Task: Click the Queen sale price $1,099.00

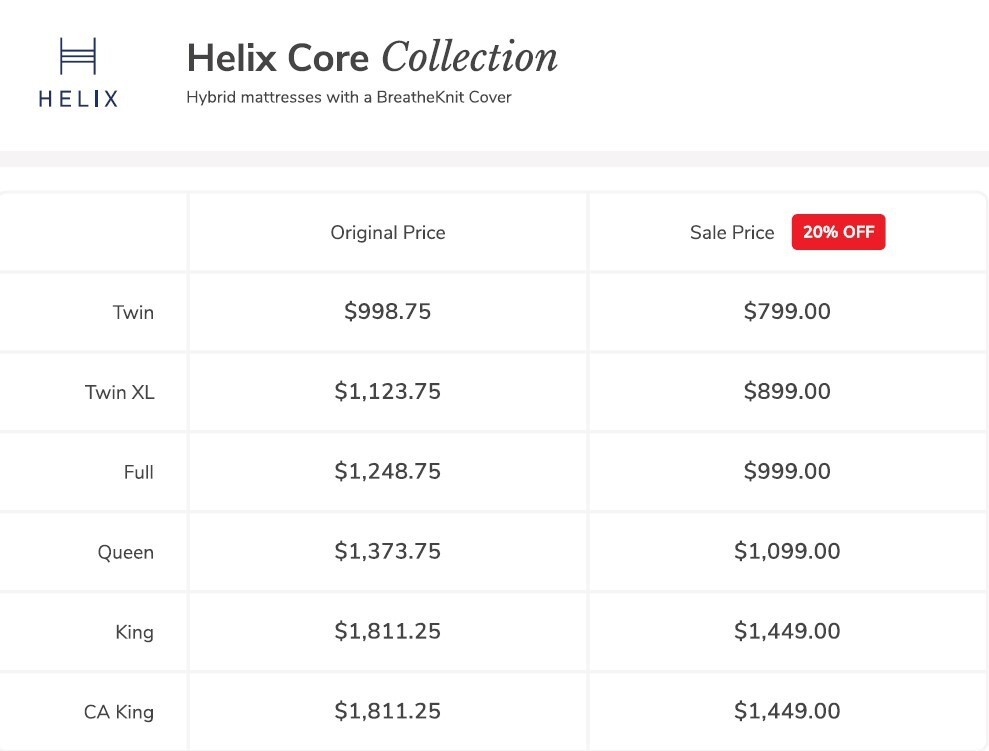Action: tap(787, 552)
